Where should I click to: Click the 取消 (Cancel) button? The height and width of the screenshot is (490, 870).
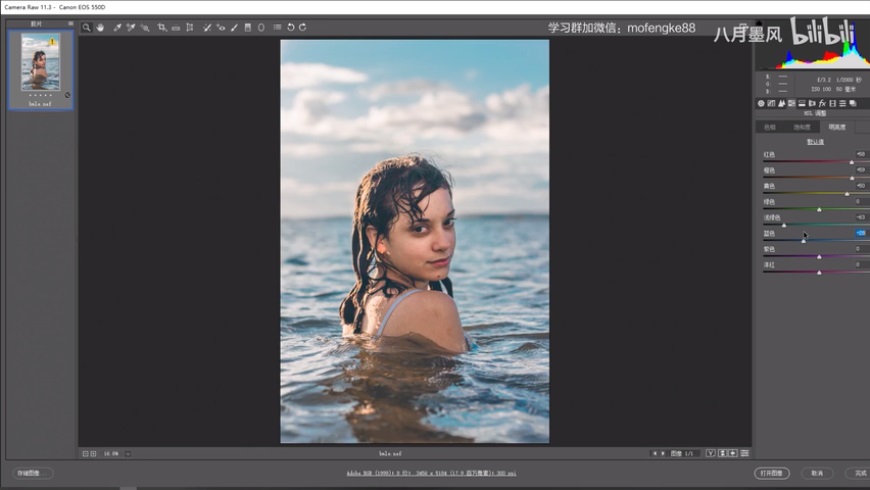pos(818,473)
